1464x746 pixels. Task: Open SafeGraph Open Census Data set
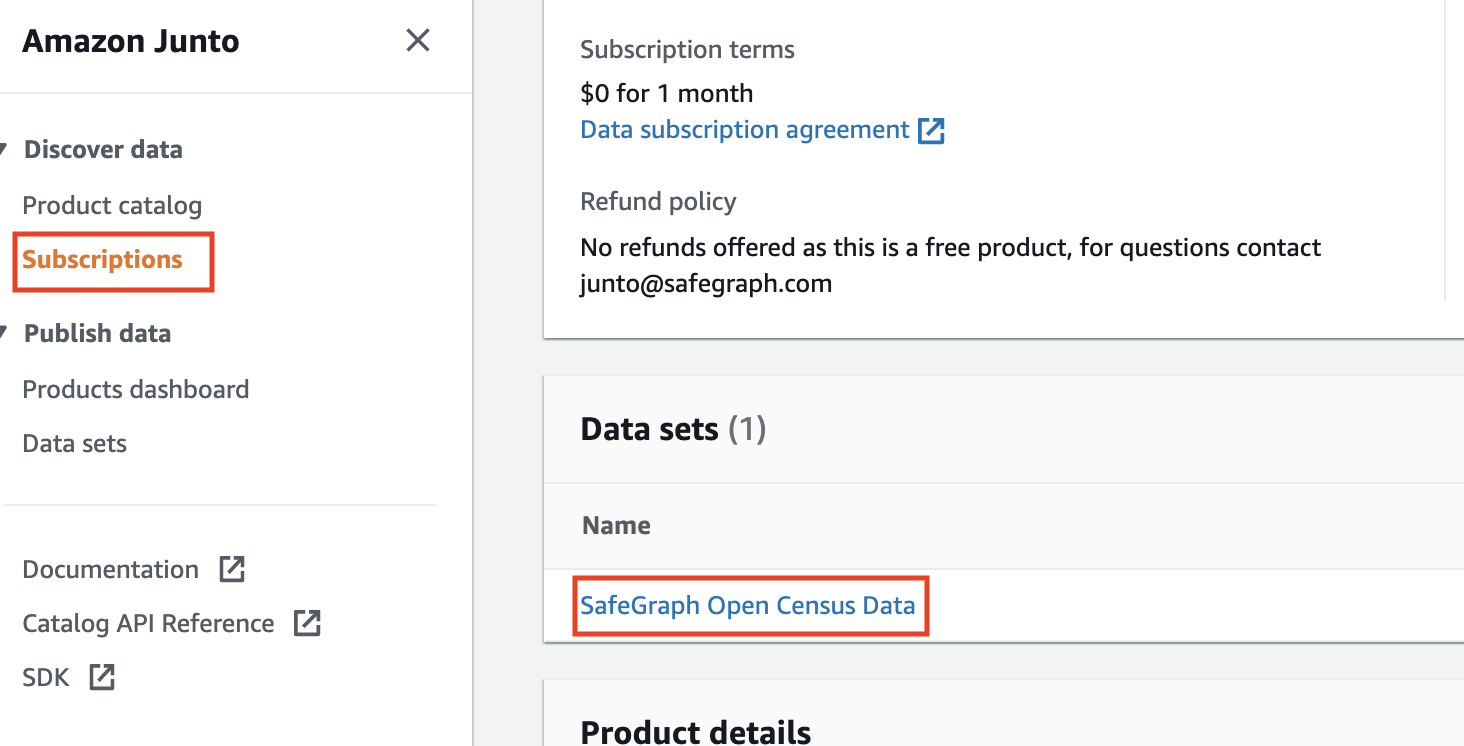click(747, 605)
